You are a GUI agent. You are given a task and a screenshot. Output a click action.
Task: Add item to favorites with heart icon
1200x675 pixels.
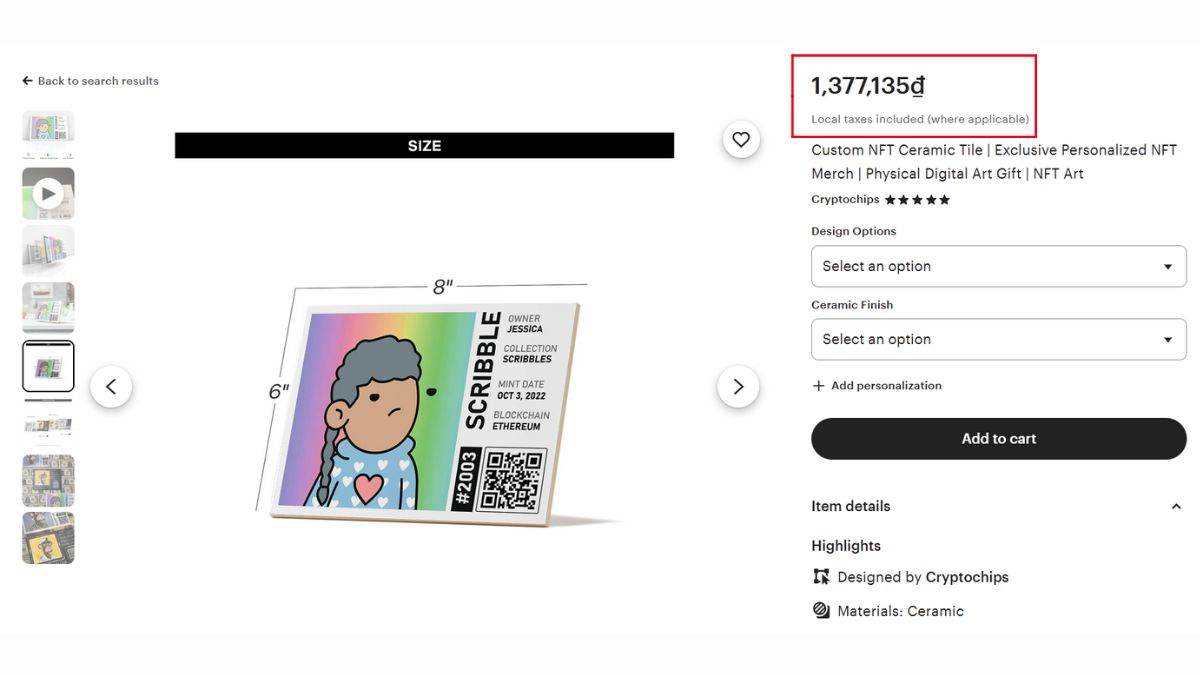click(x=740, y=140)
